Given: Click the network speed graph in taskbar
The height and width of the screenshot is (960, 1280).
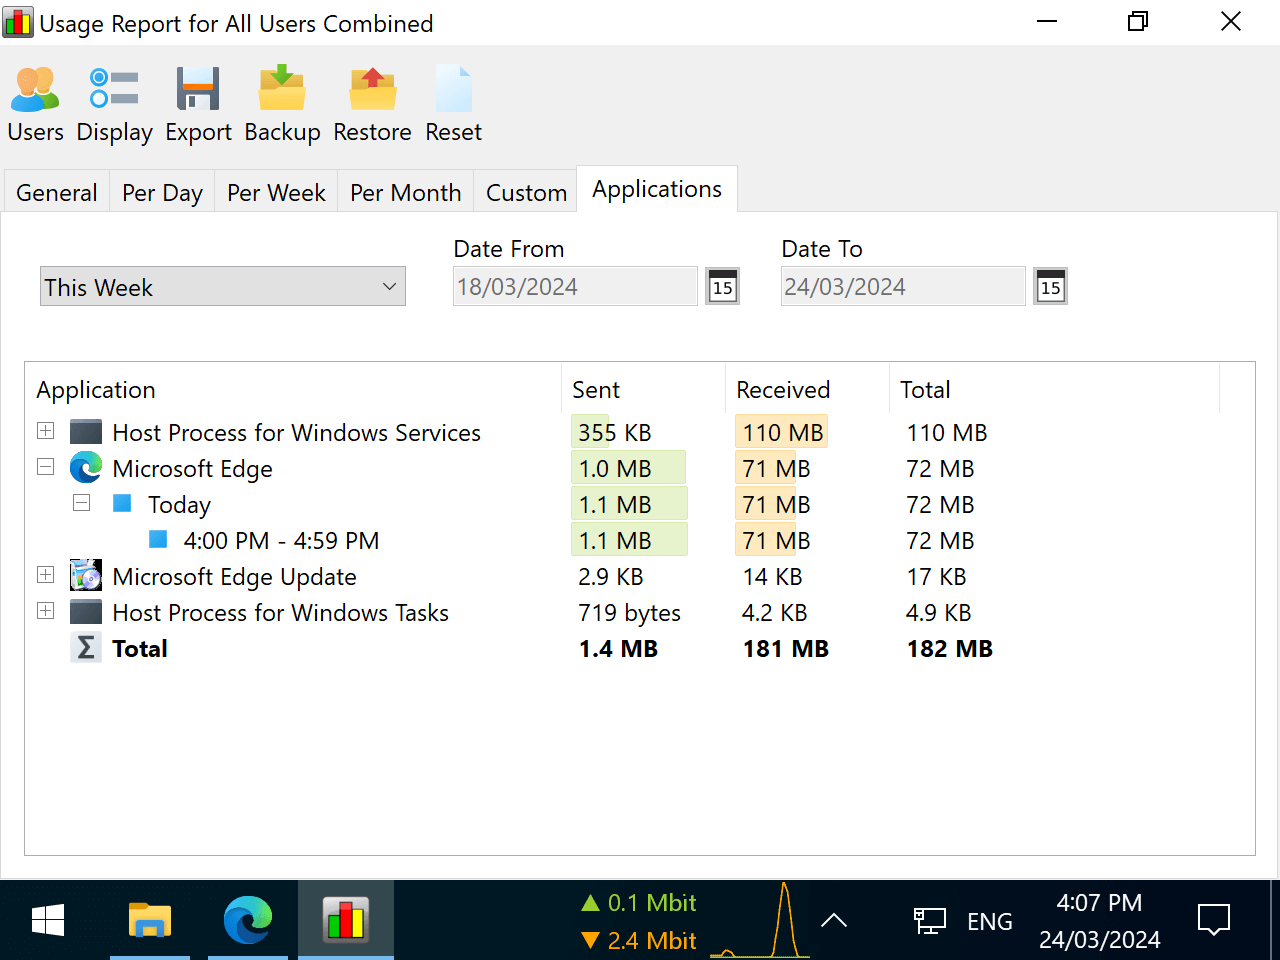Looking at the screenshot, I should click(x=760, y=920).
